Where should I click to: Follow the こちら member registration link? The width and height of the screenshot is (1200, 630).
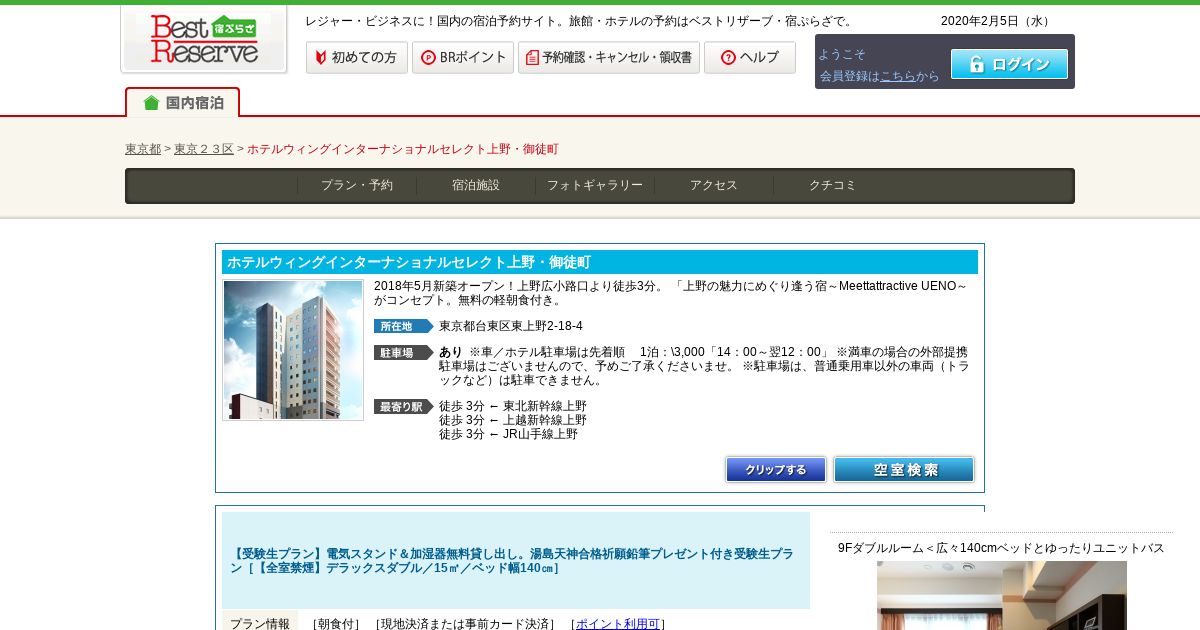coord(898,76)
